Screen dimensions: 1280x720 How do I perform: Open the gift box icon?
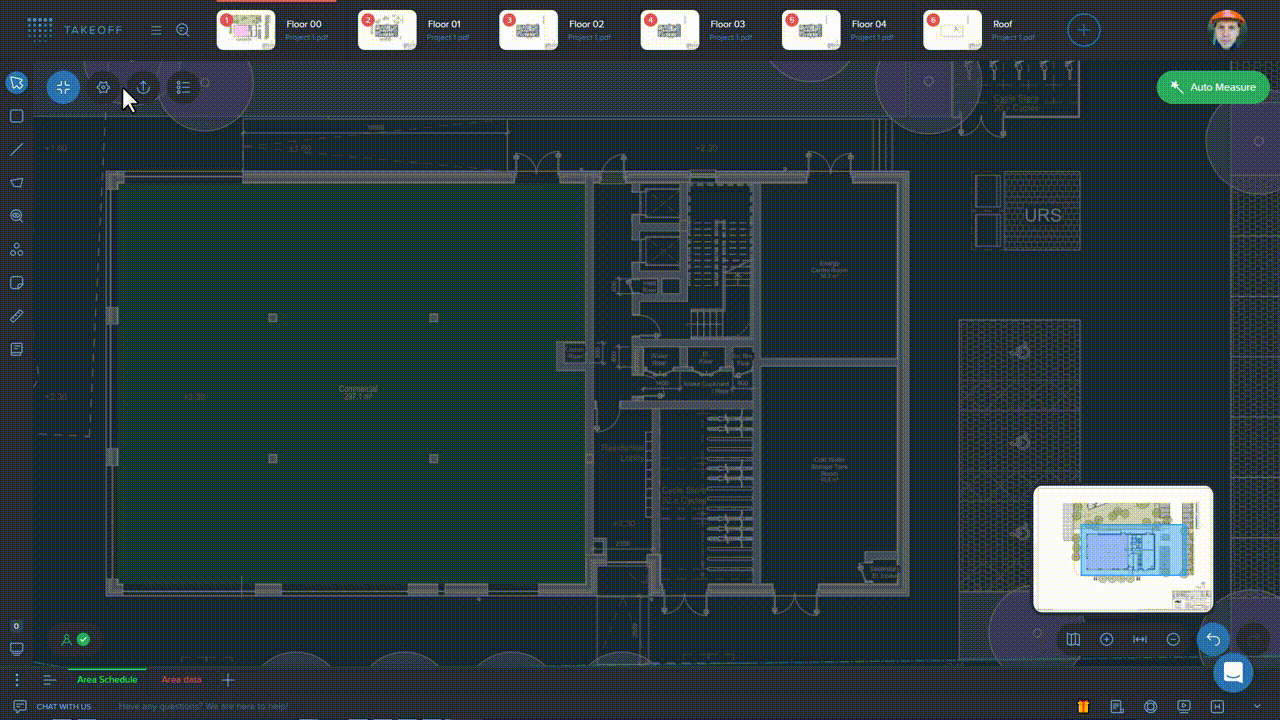point(1083,706)
